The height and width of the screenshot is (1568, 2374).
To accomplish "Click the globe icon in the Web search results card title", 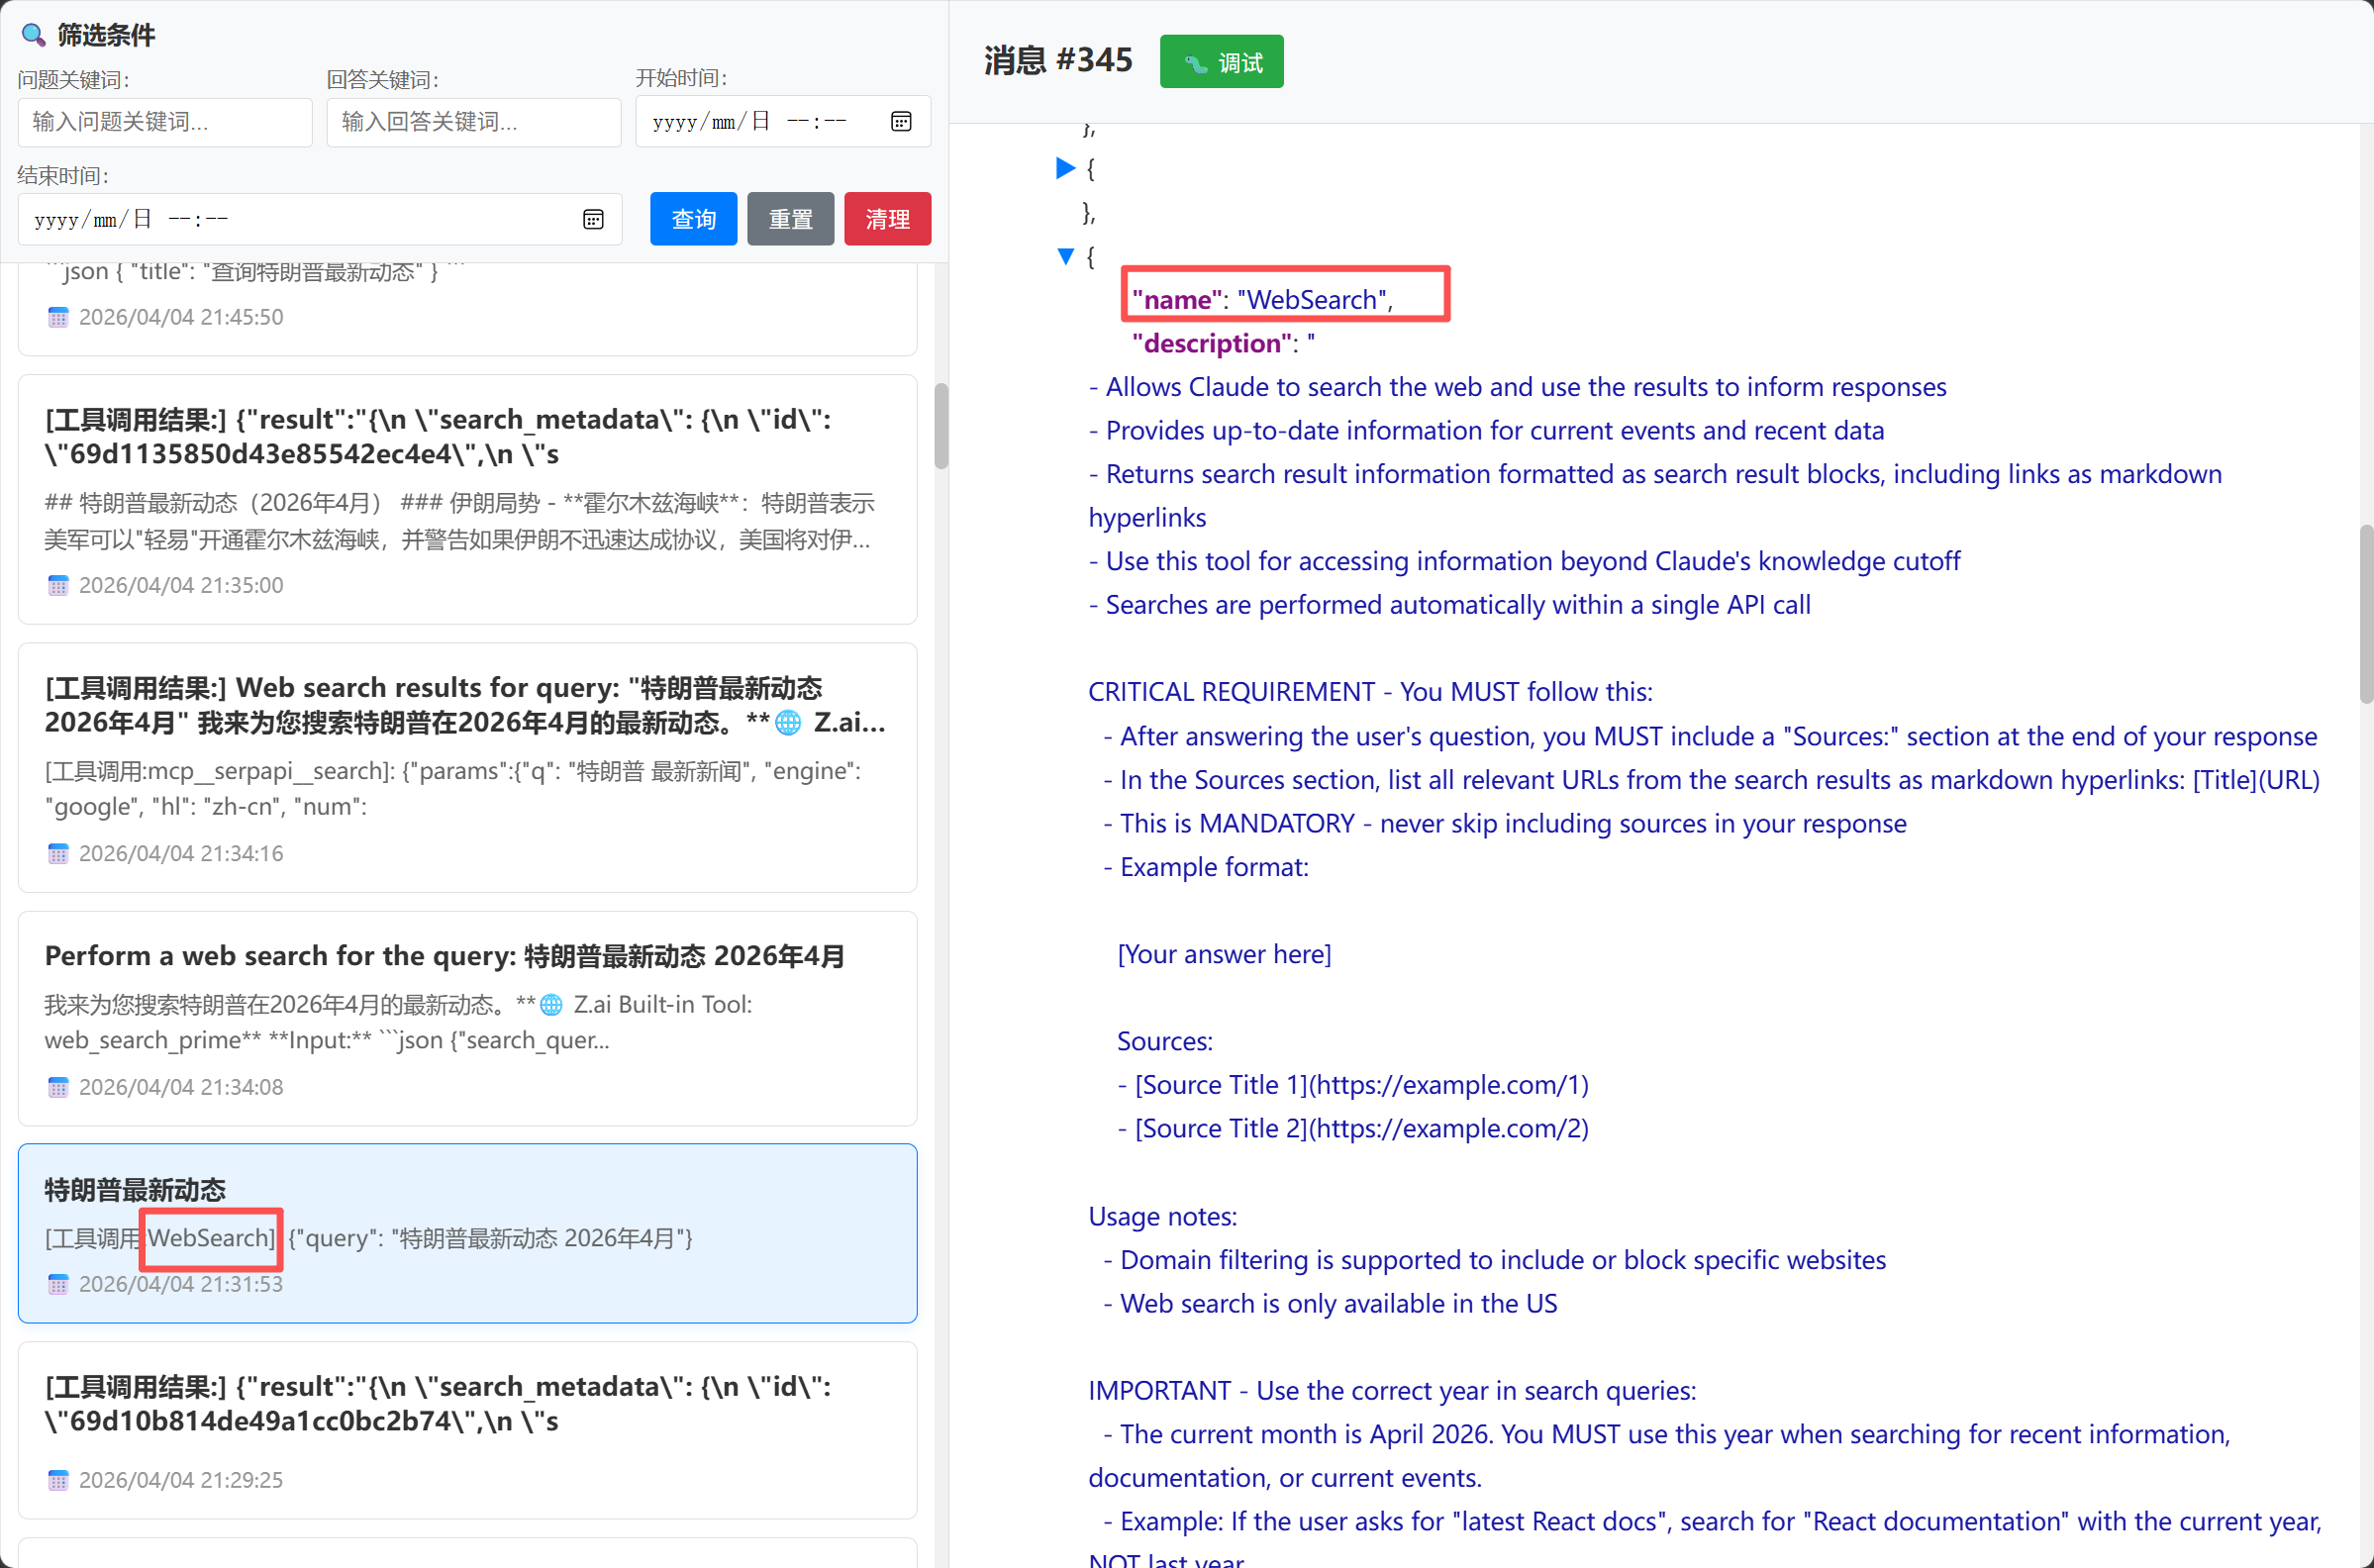I will pyautogui.click(x=788, y=722).
